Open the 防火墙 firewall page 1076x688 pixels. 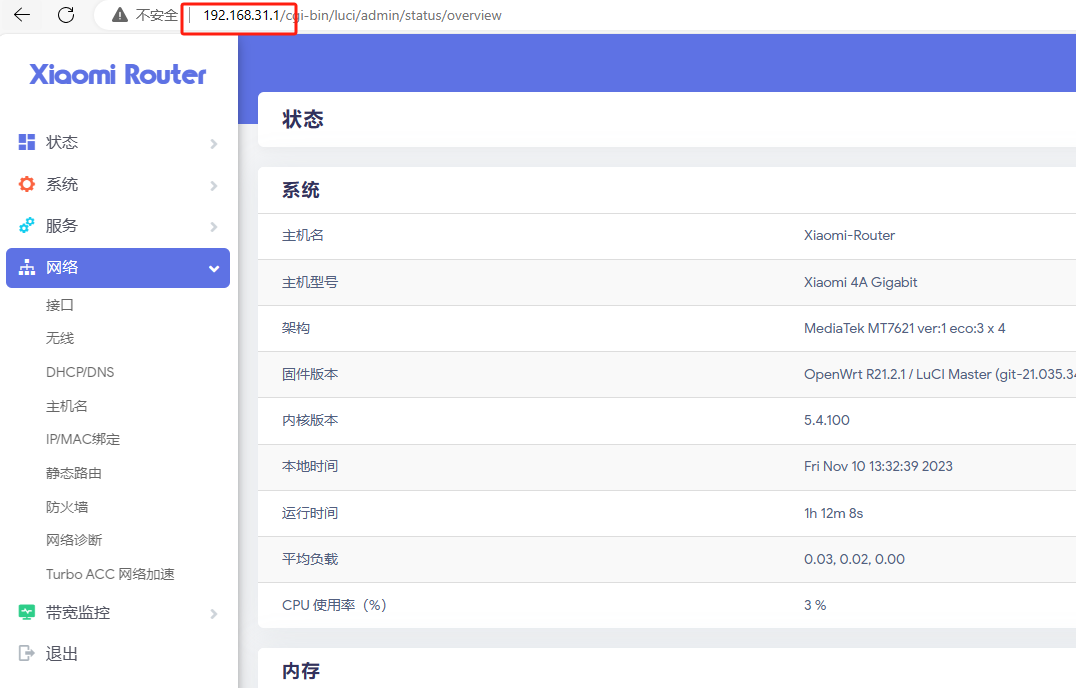pyautogui.click(x=67, y=507)
